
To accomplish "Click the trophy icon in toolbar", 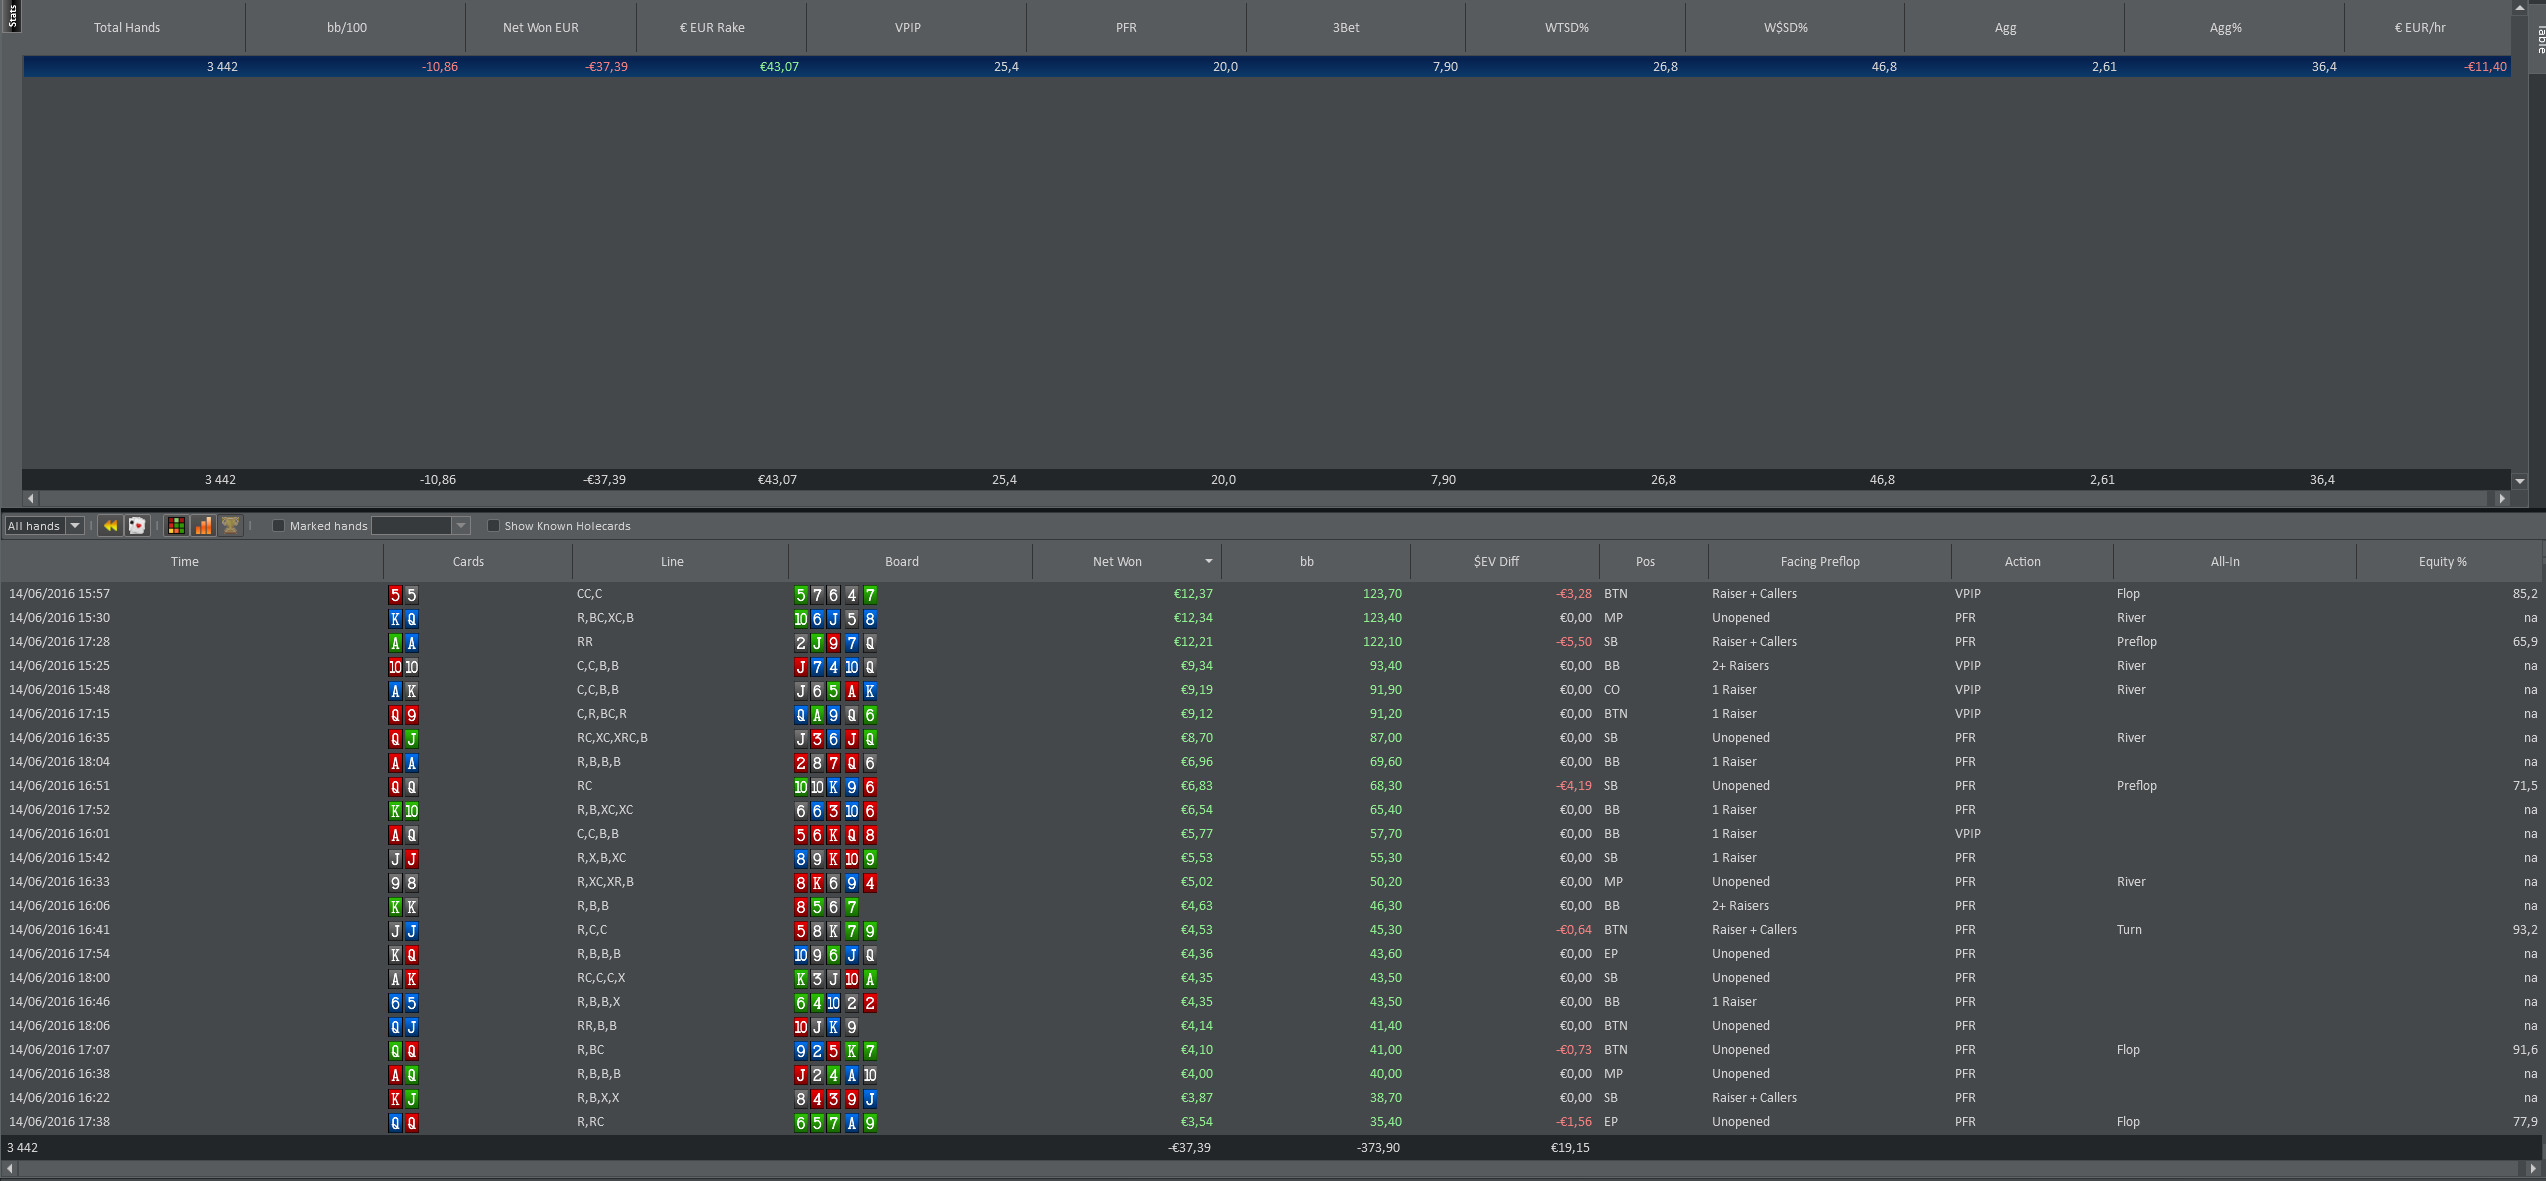I will click(230, 526).
